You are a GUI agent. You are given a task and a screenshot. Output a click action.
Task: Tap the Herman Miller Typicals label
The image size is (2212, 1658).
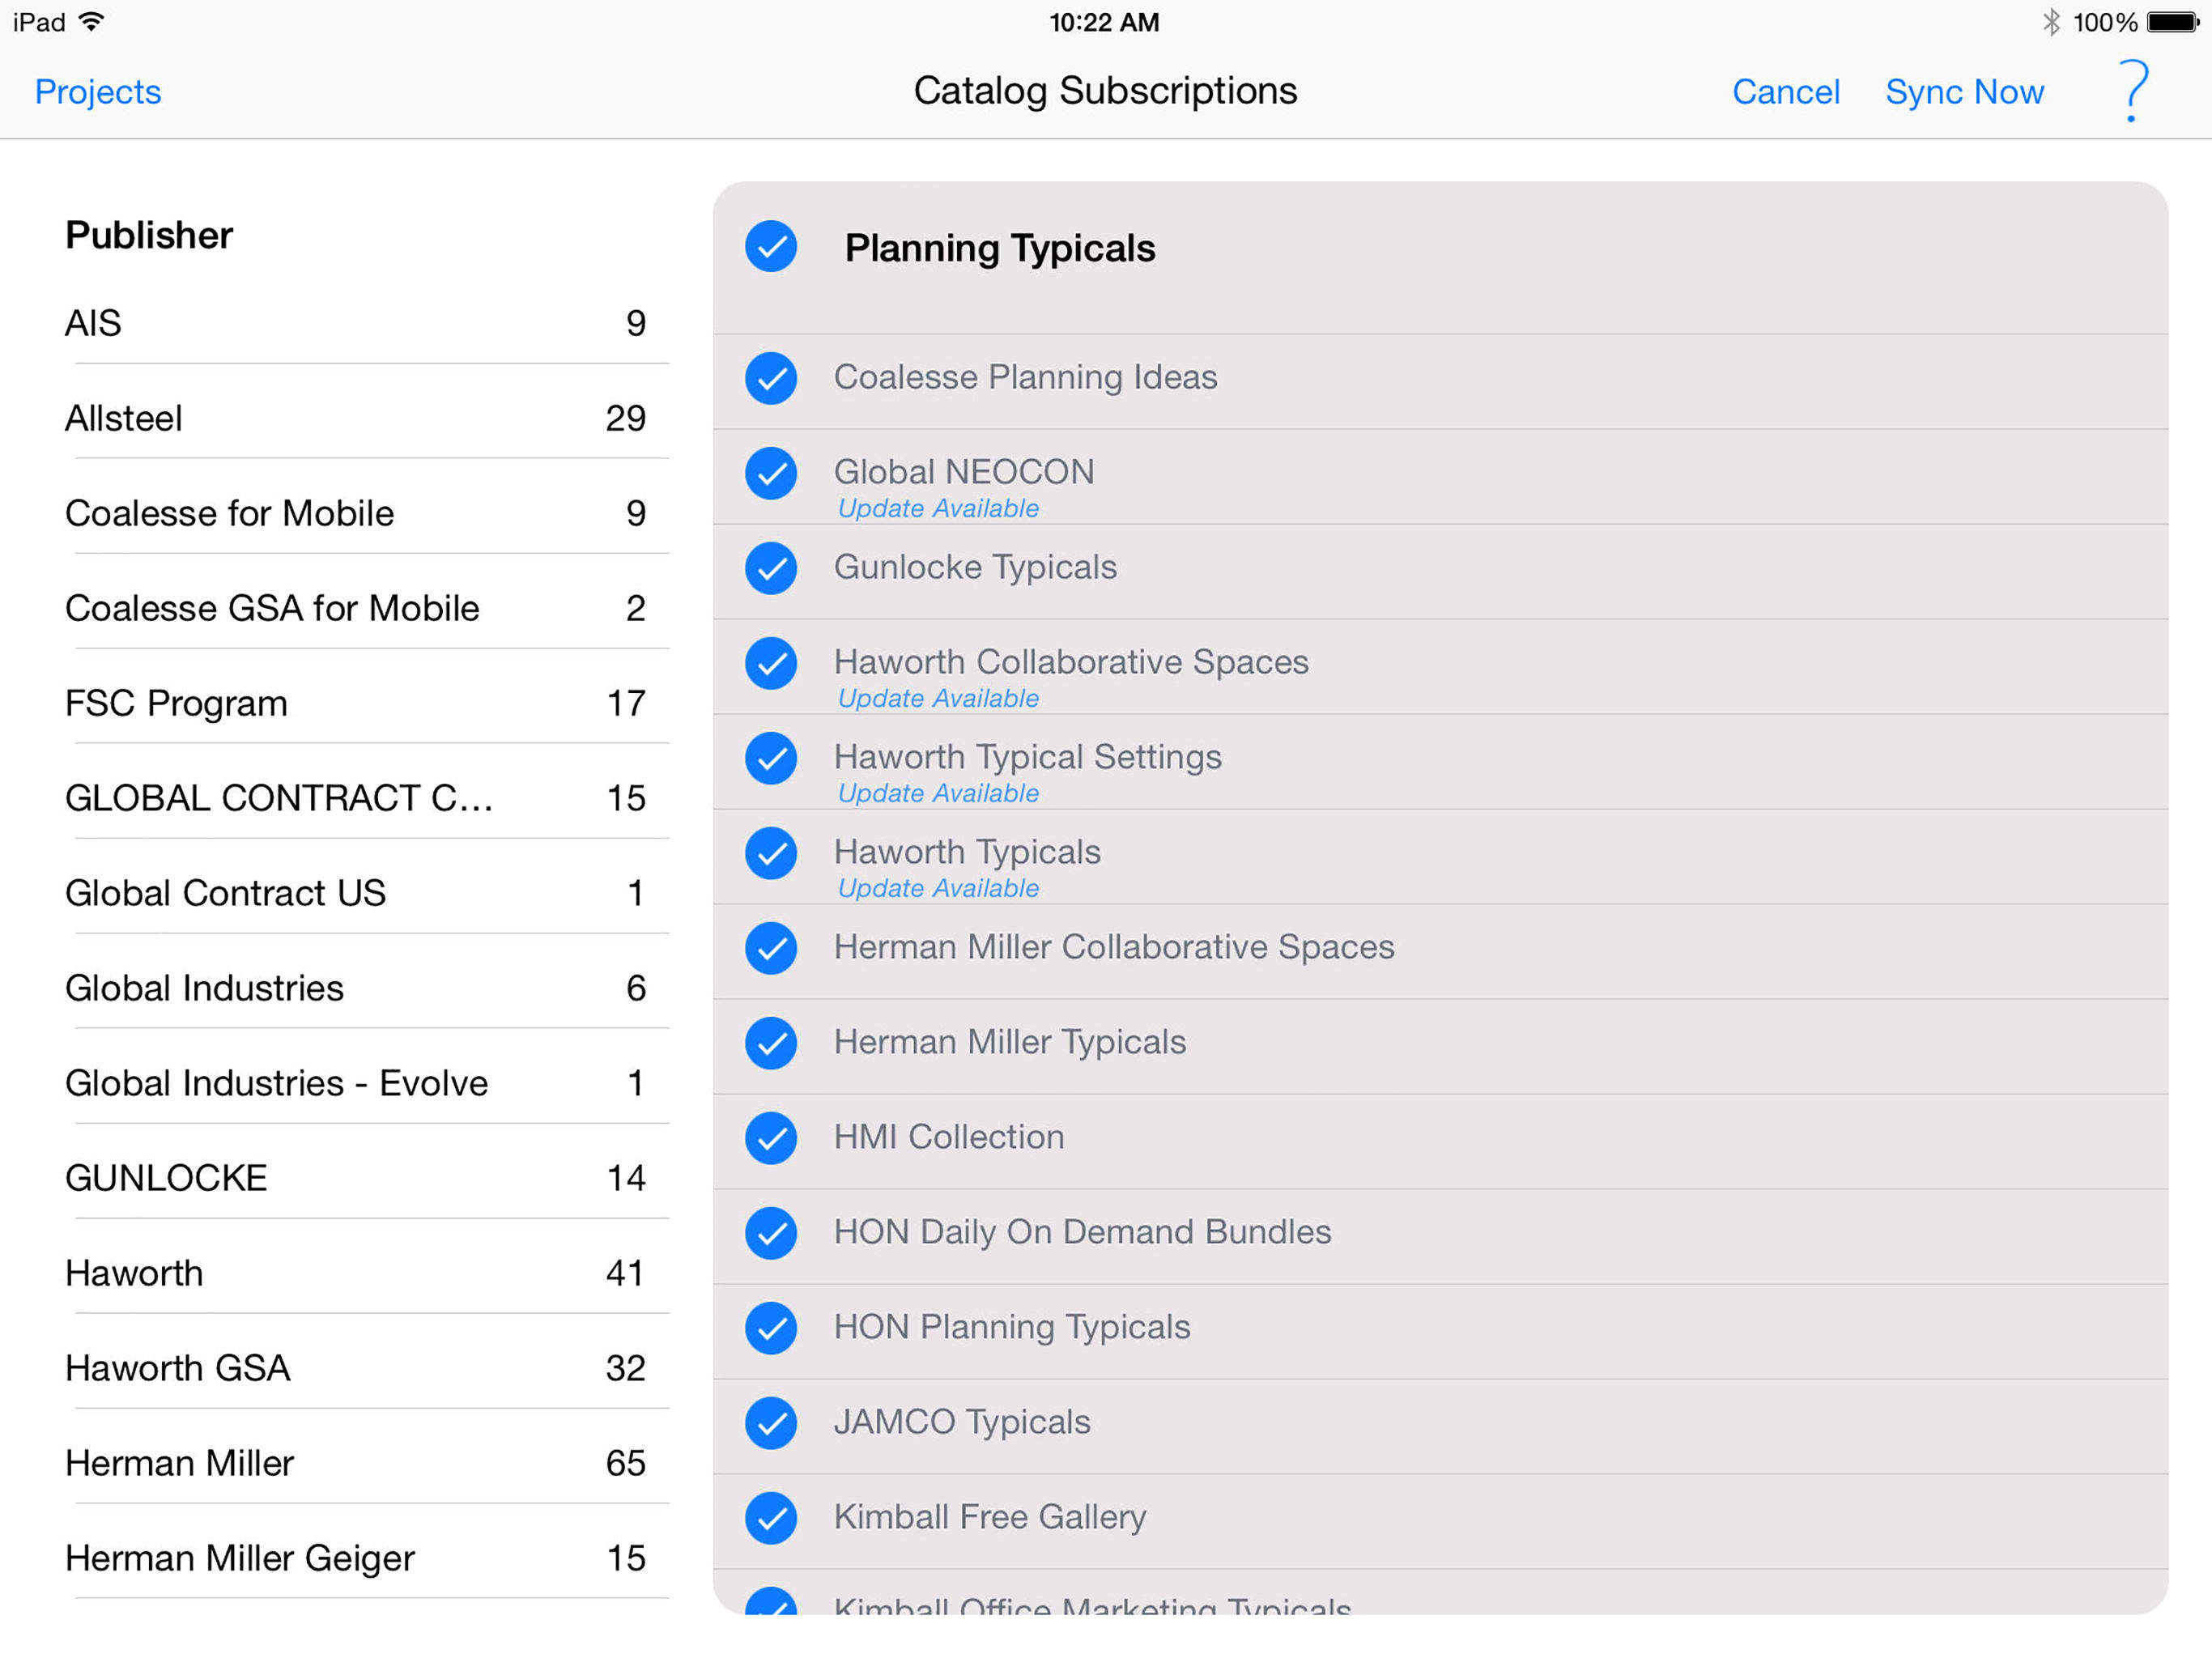1010,1043
